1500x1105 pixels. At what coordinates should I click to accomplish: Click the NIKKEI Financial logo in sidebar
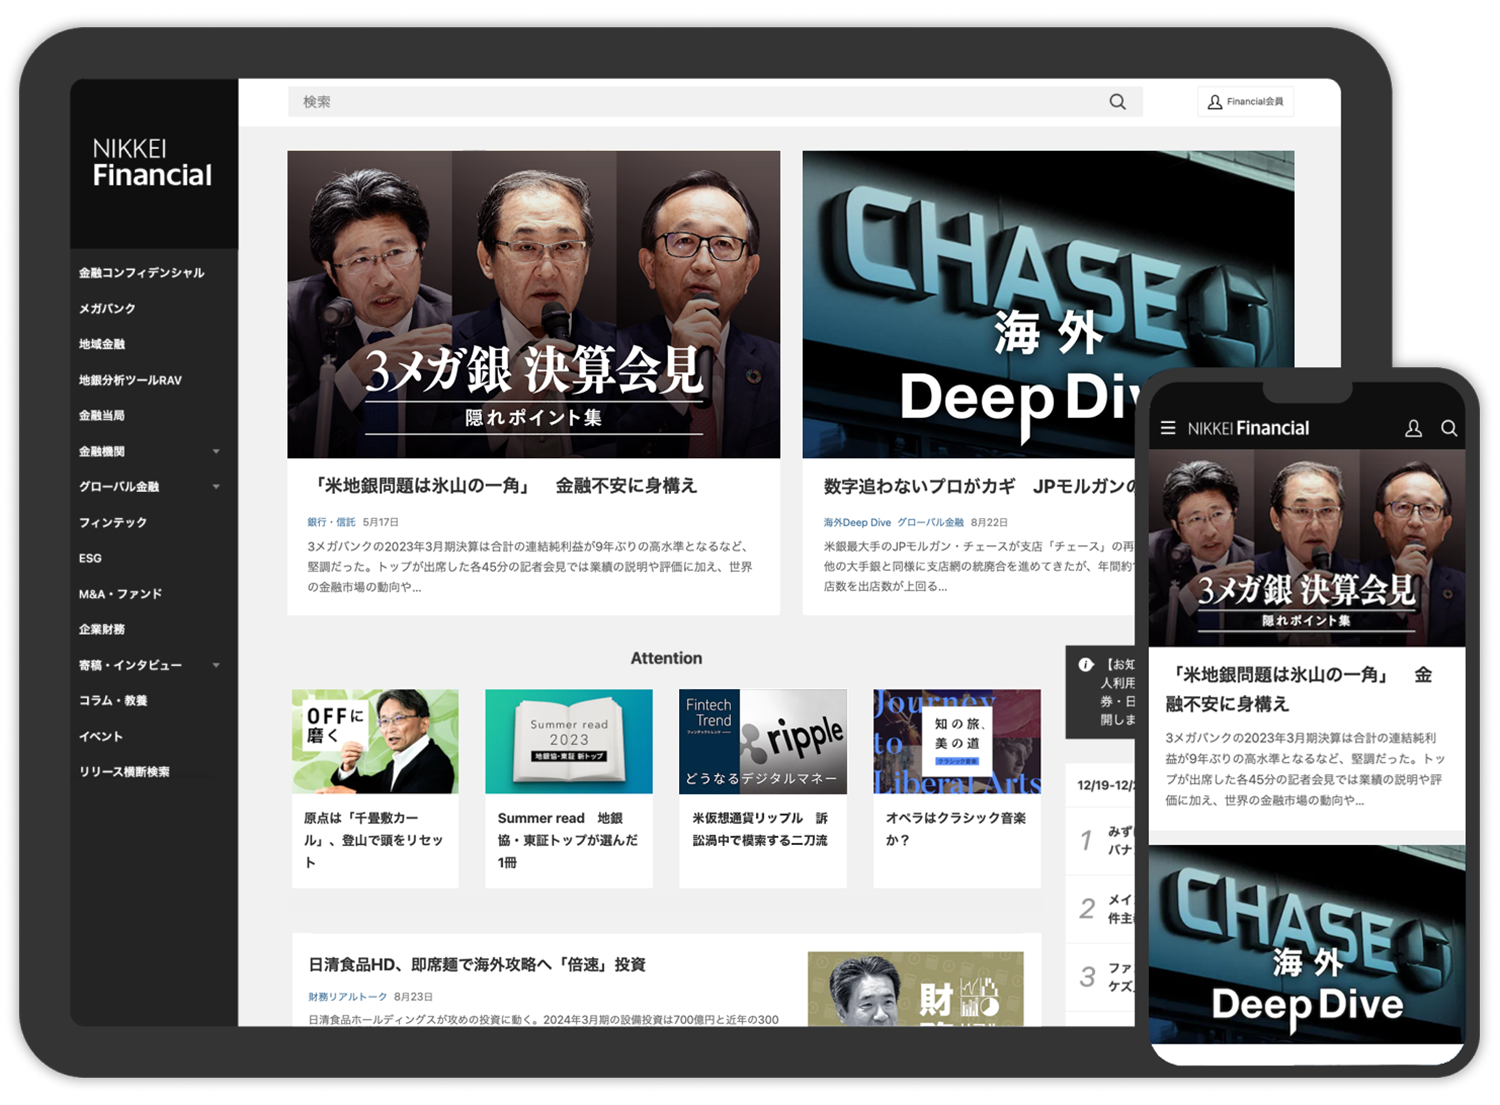click(x=152, y=163)
